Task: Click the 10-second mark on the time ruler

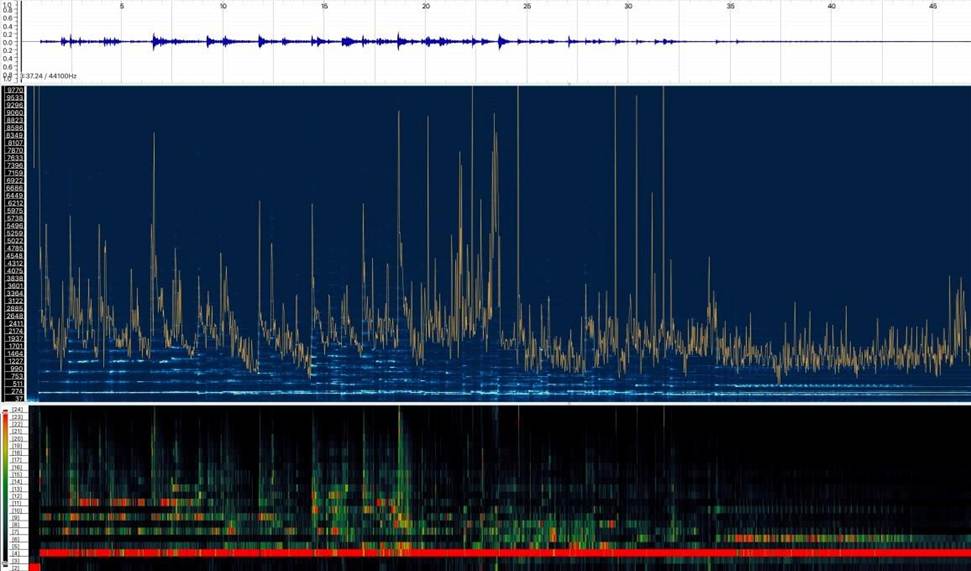Action: pyautogui.click(x=223, y=6)
